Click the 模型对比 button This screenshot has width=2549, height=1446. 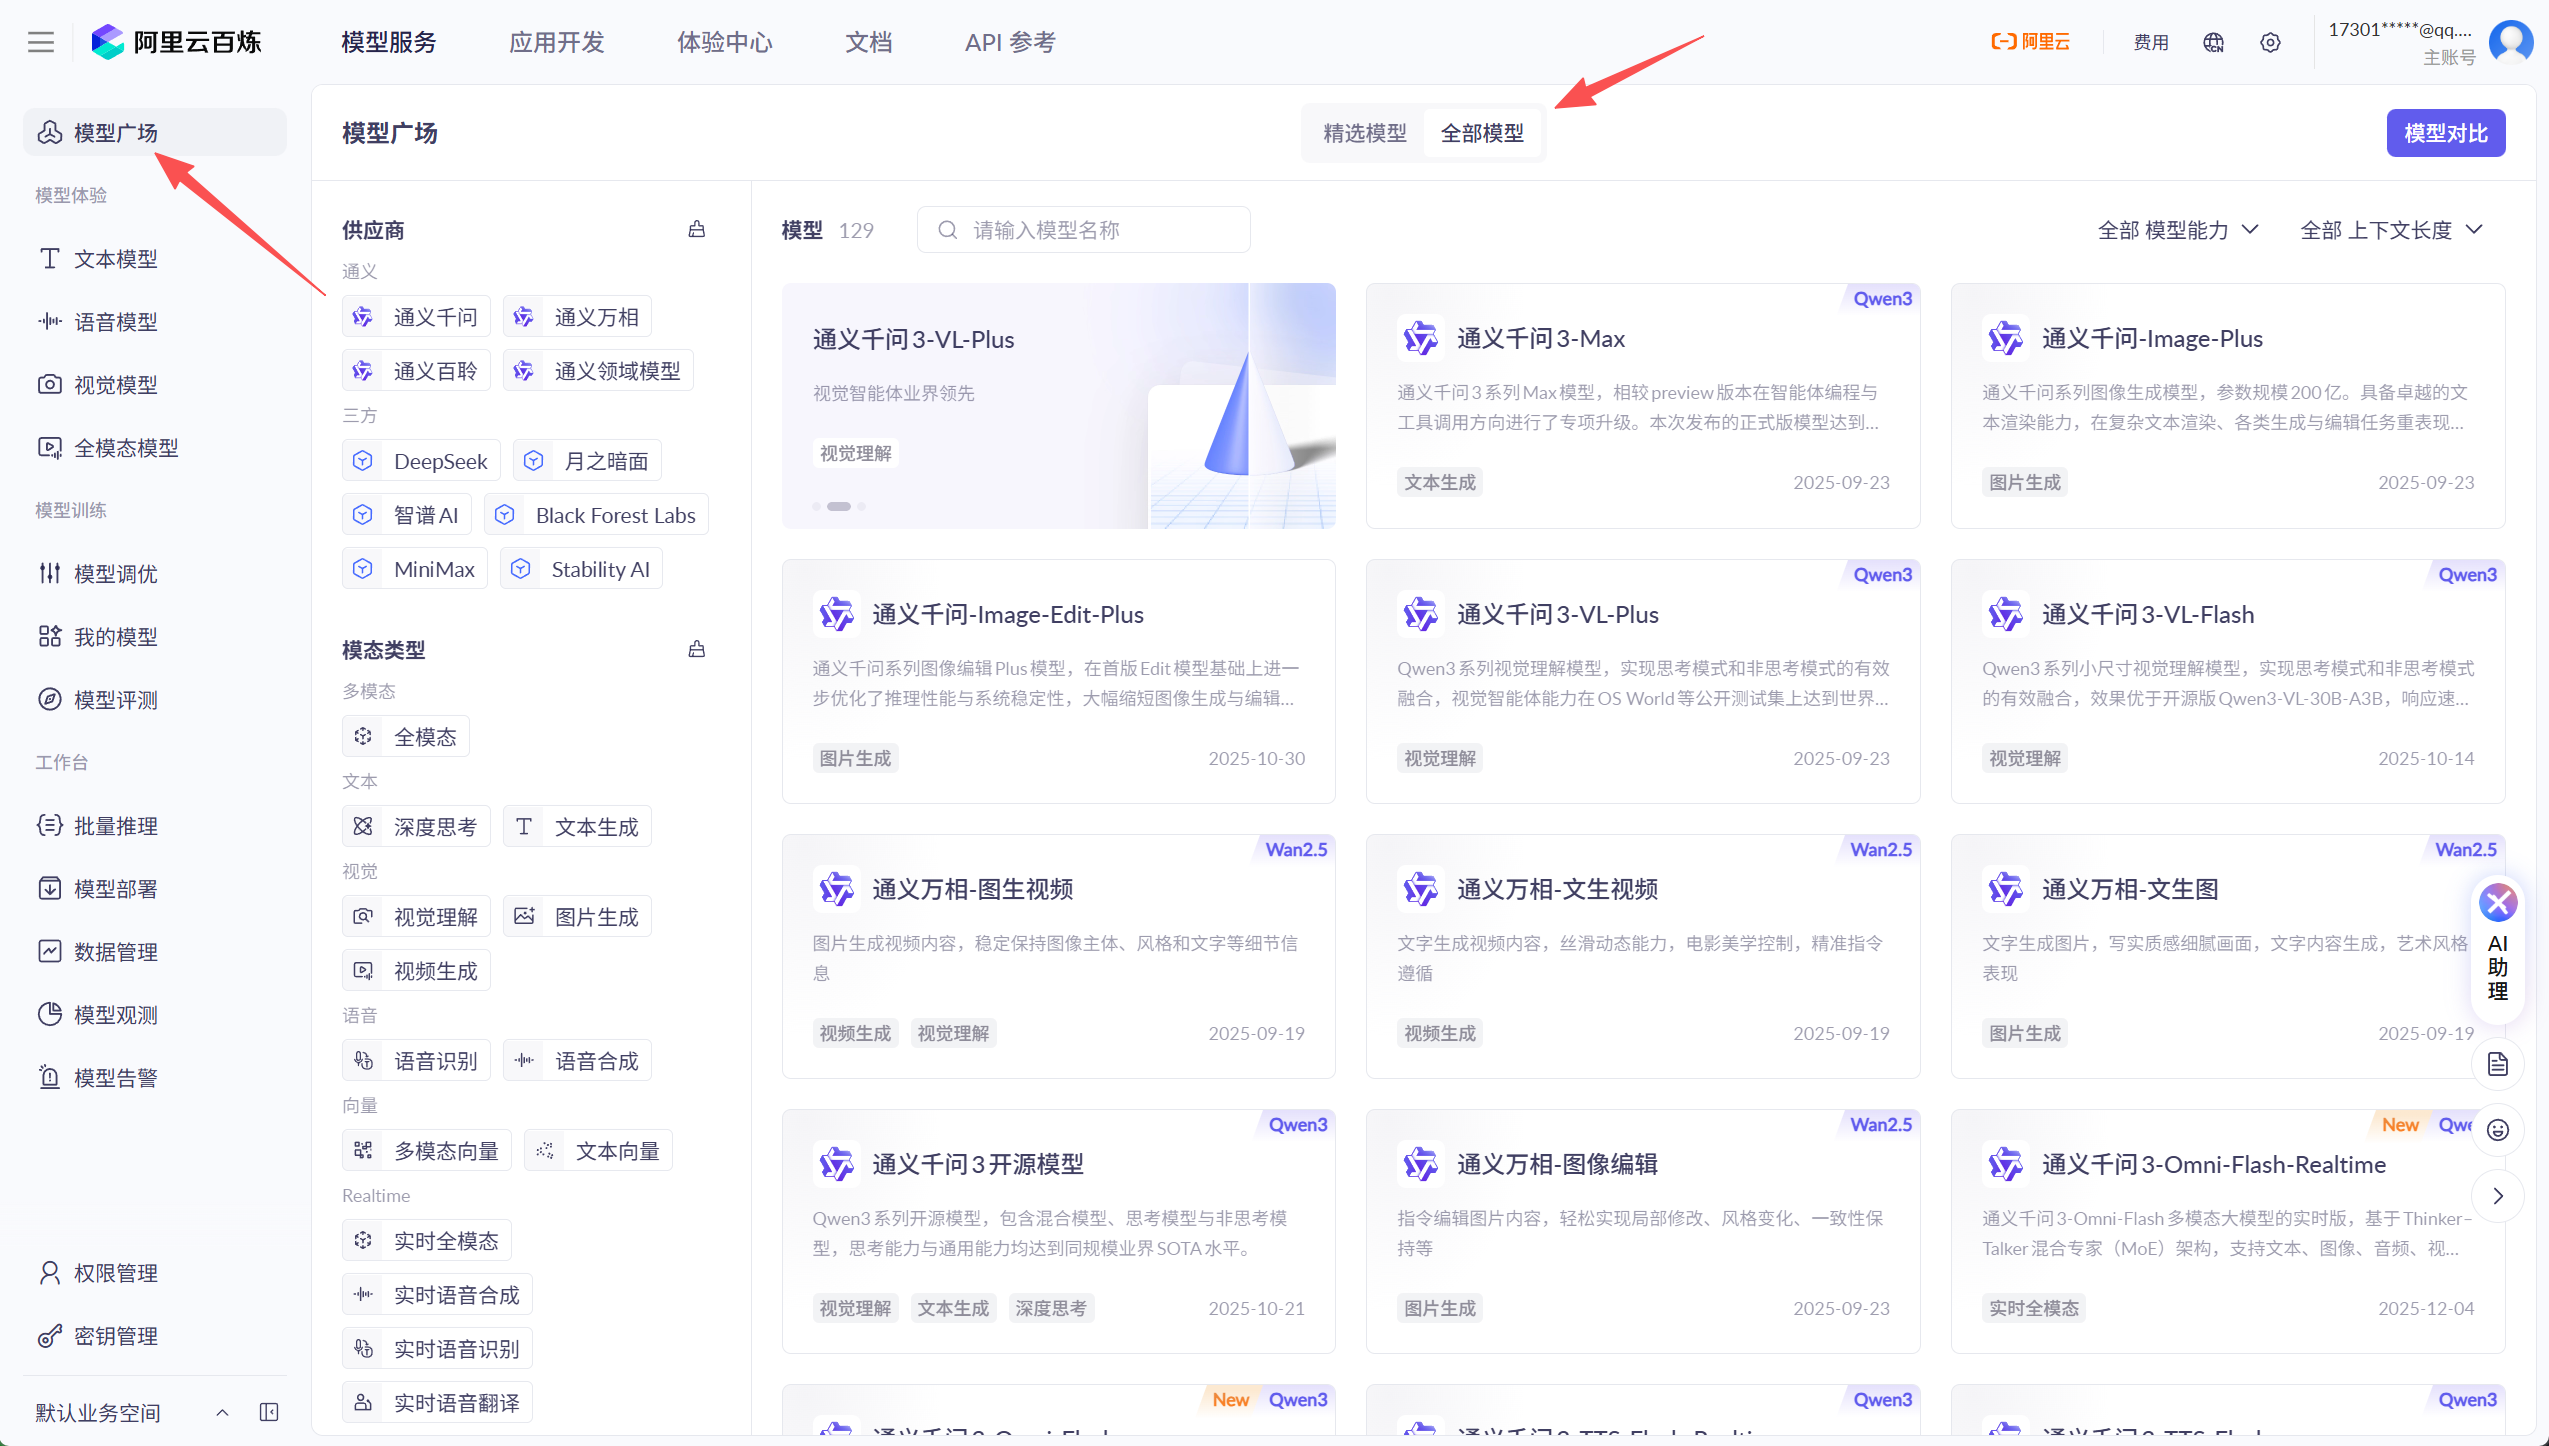click(2445, 133)
